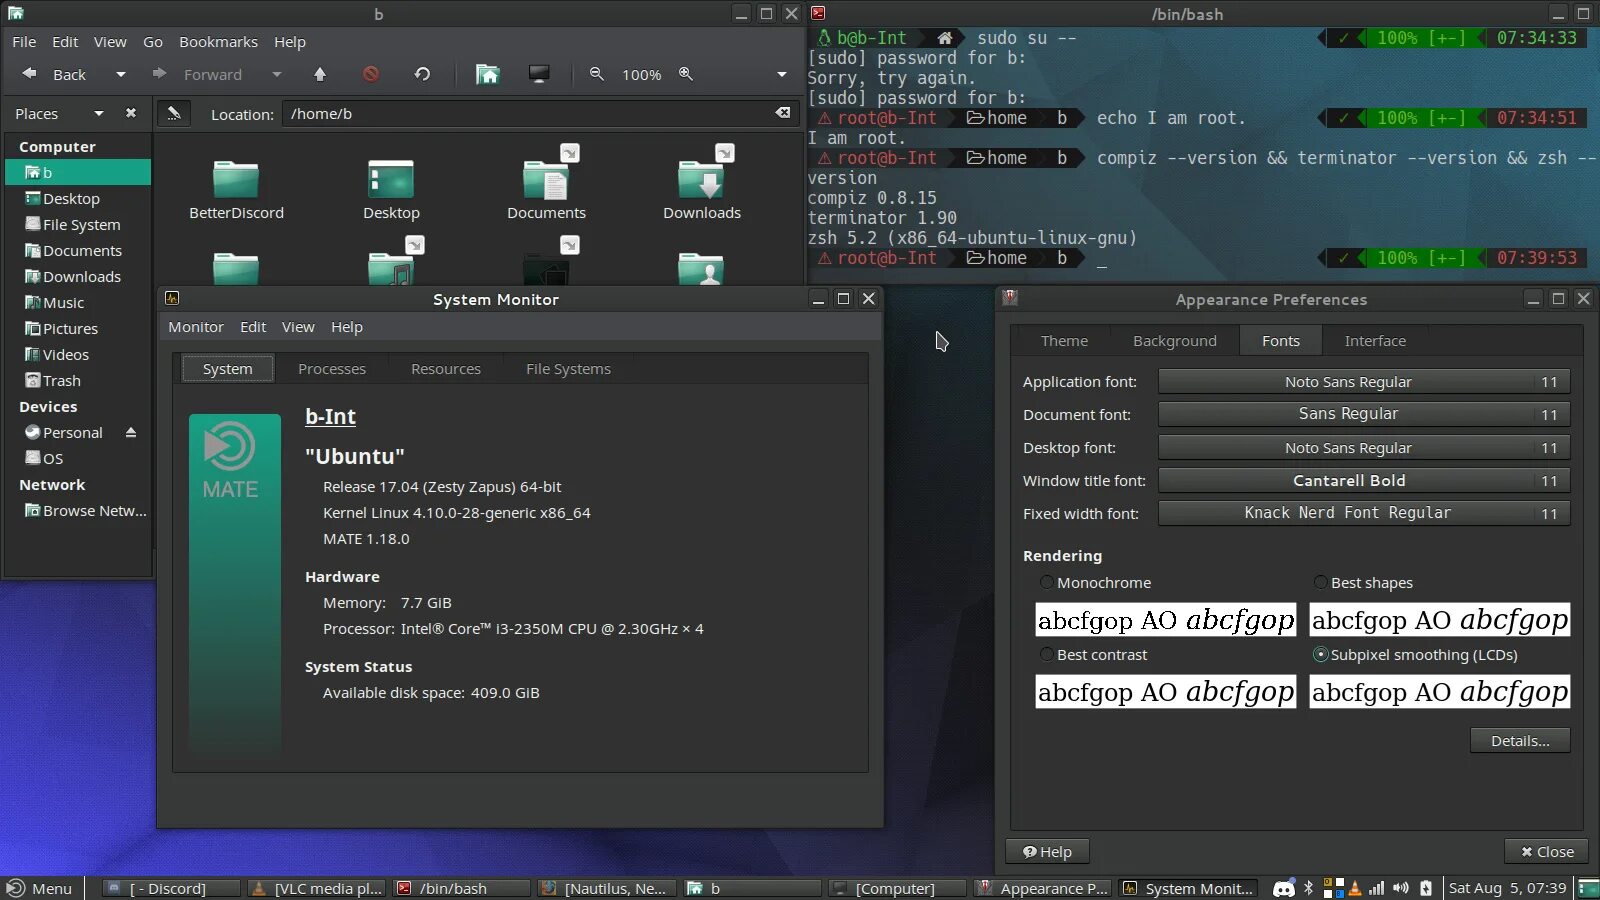Screen dimensions: 1600x900
Task: Click Help in Appearance Preferences
Action: click(1047, 851)
